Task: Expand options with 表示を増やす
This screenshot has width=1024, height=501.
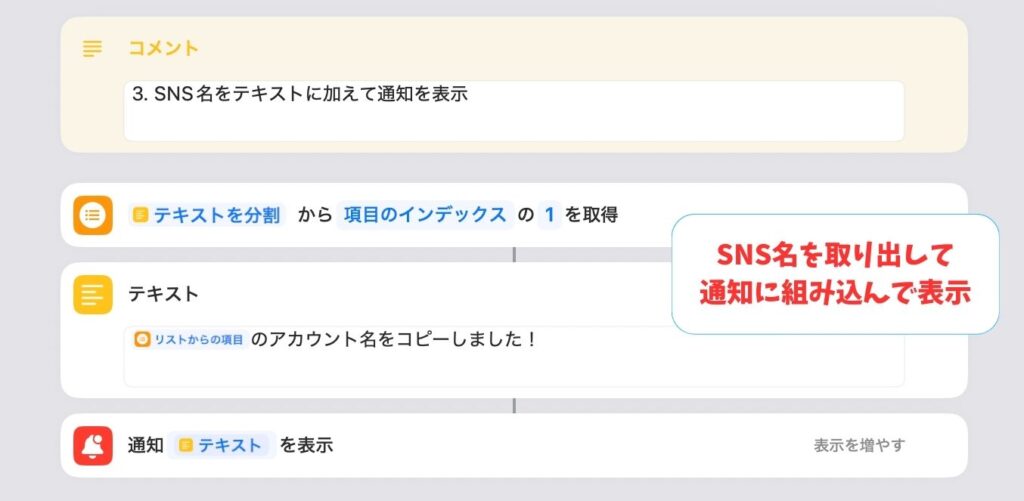Action: [859, 445]
